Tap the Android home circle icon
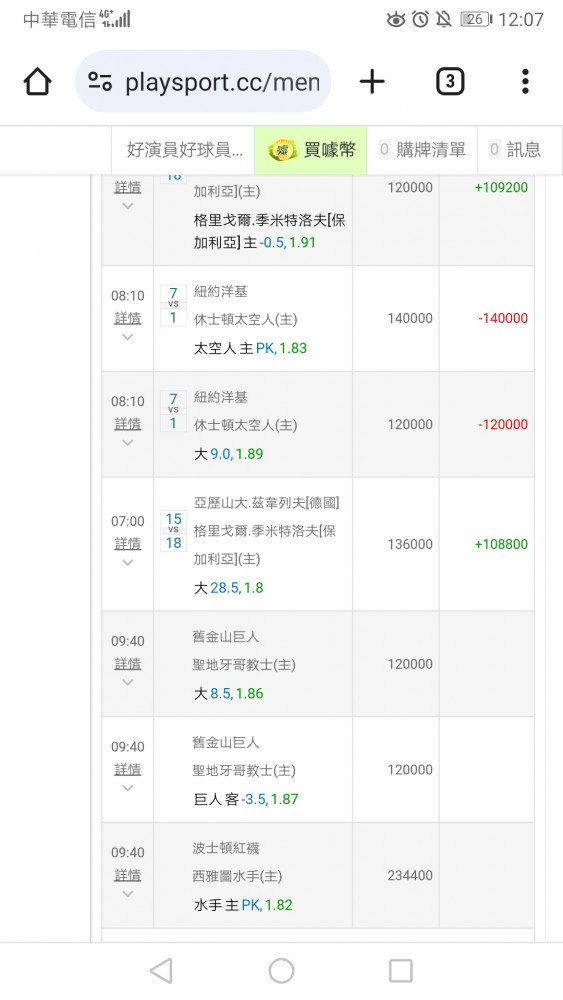Viewport: 563px width, 1000px height. 281,971
